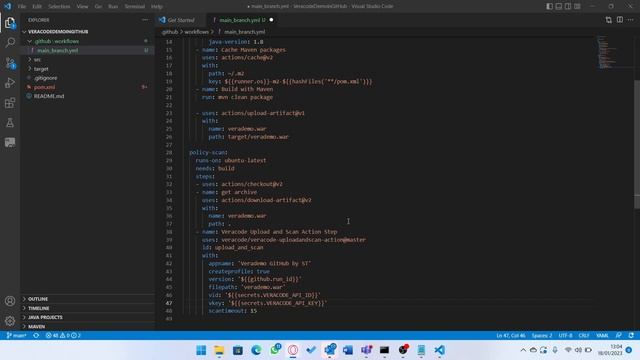This screenshot has width=640, height=360.
Task: Select the main_branch.yml editor tab
Action: tap(242, 20)
